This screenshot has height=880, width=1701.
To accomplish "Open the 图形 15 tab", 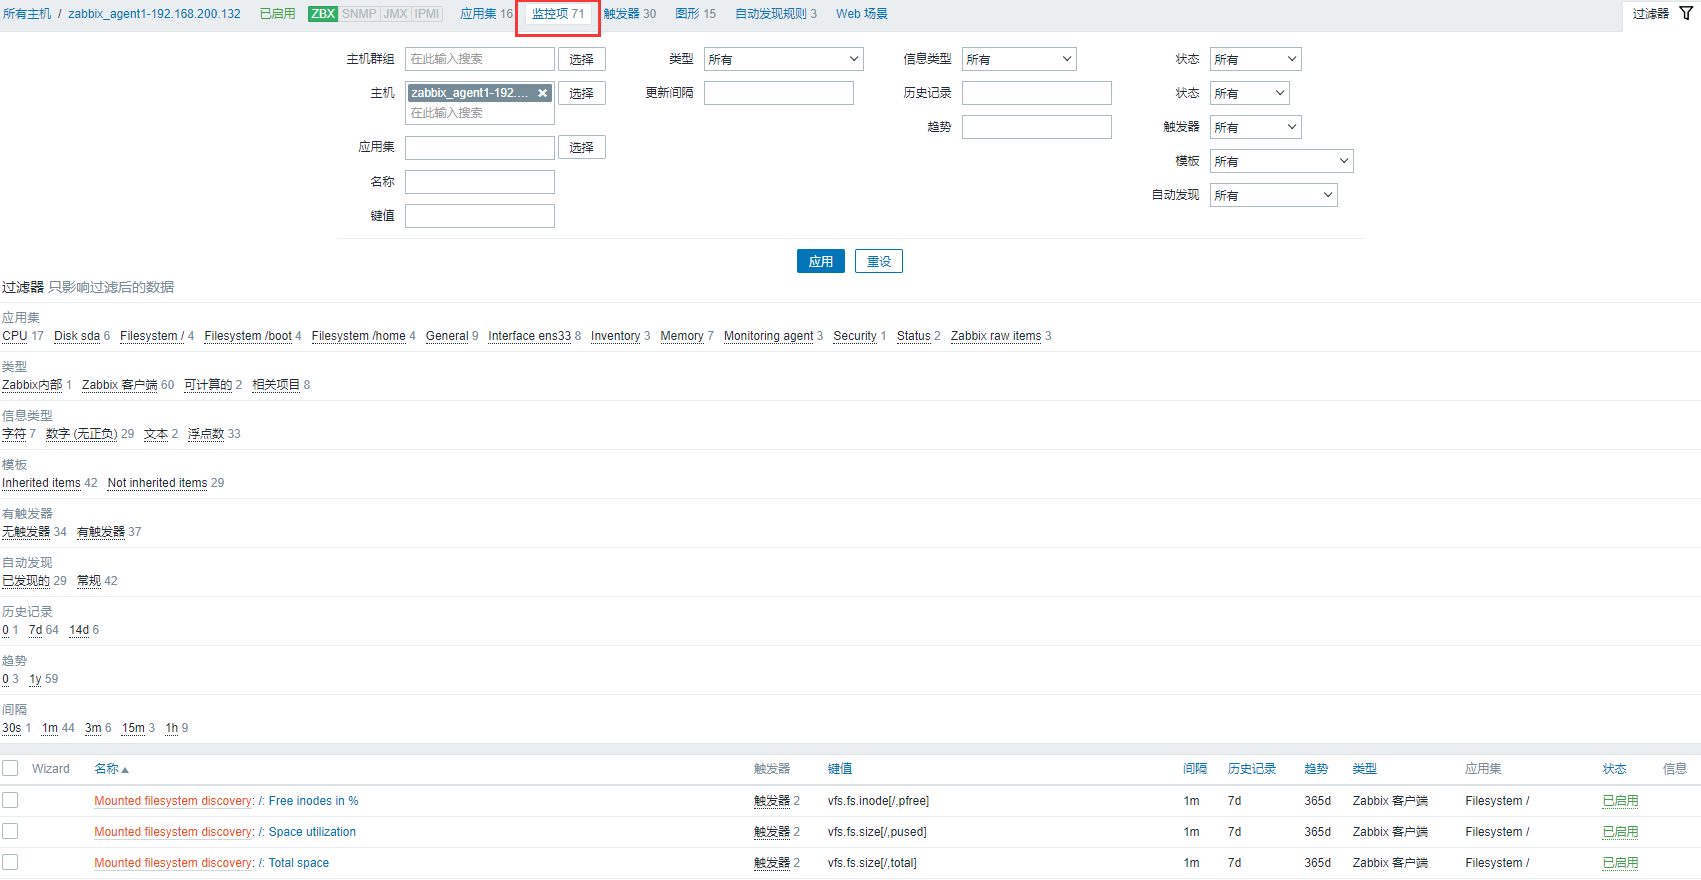I will 695,14.
